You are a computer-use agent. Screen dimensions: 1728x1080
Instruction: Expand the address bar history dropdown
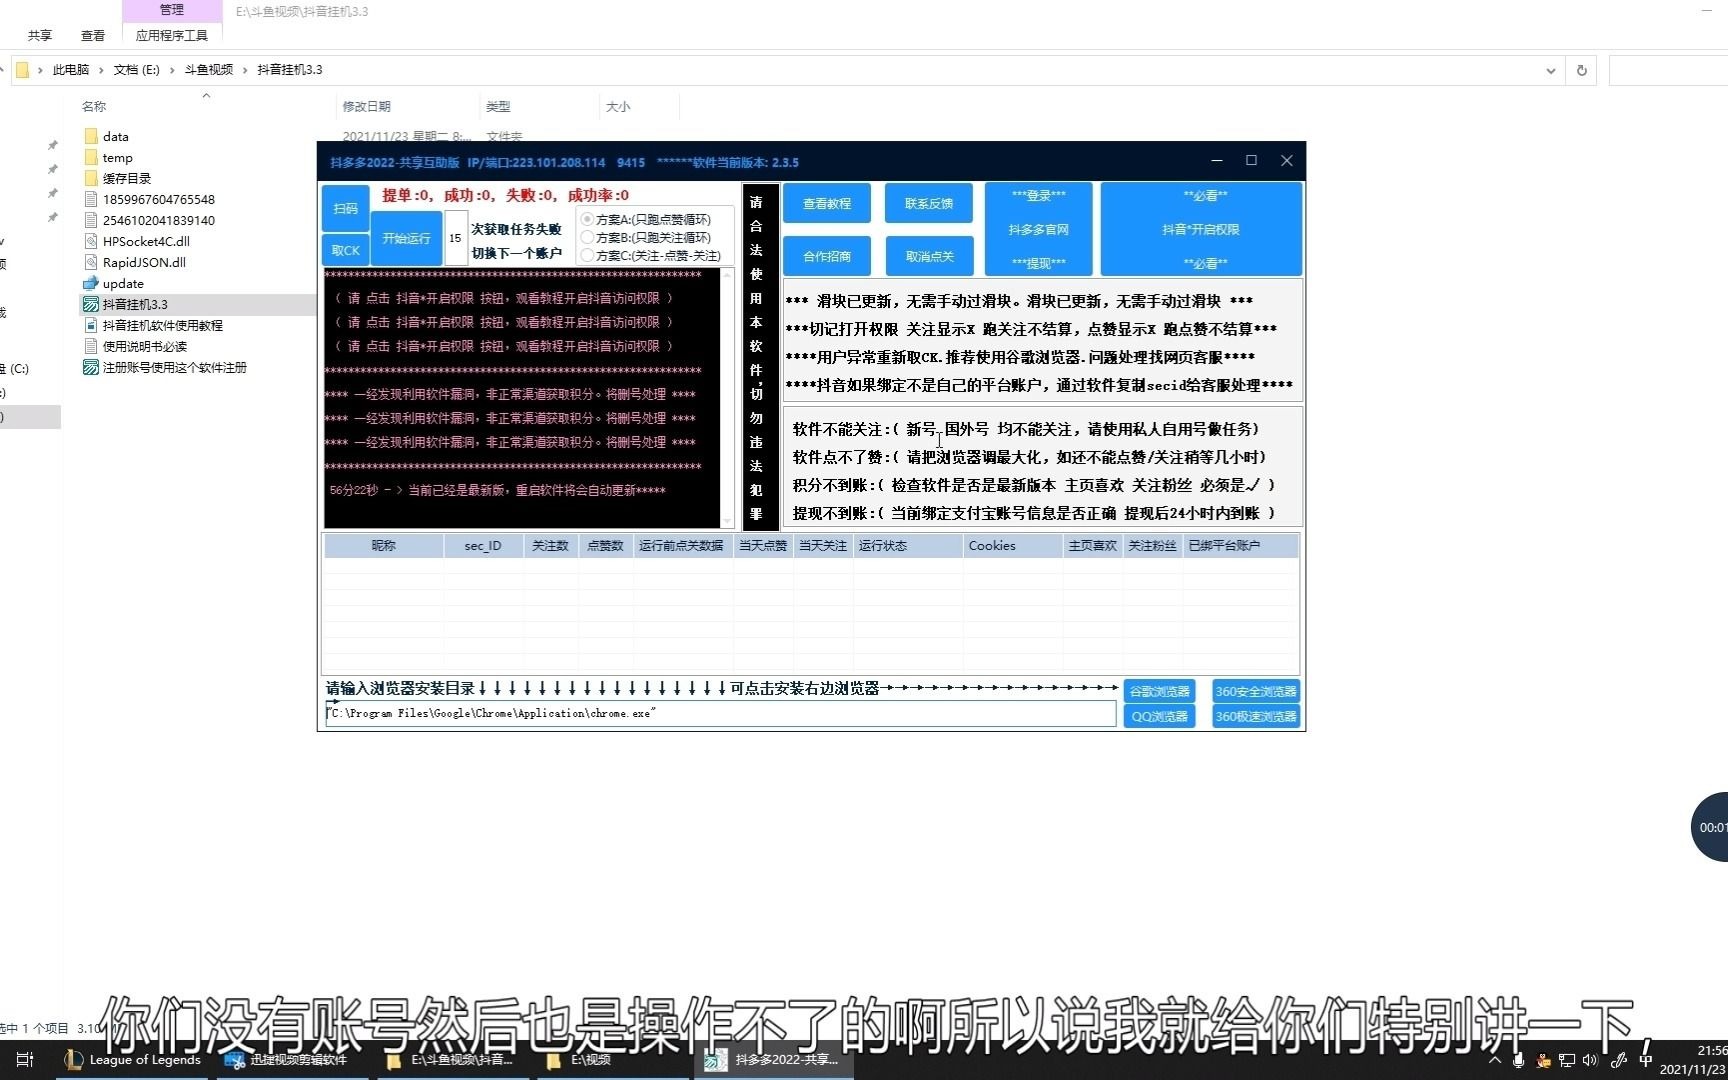1550,70
